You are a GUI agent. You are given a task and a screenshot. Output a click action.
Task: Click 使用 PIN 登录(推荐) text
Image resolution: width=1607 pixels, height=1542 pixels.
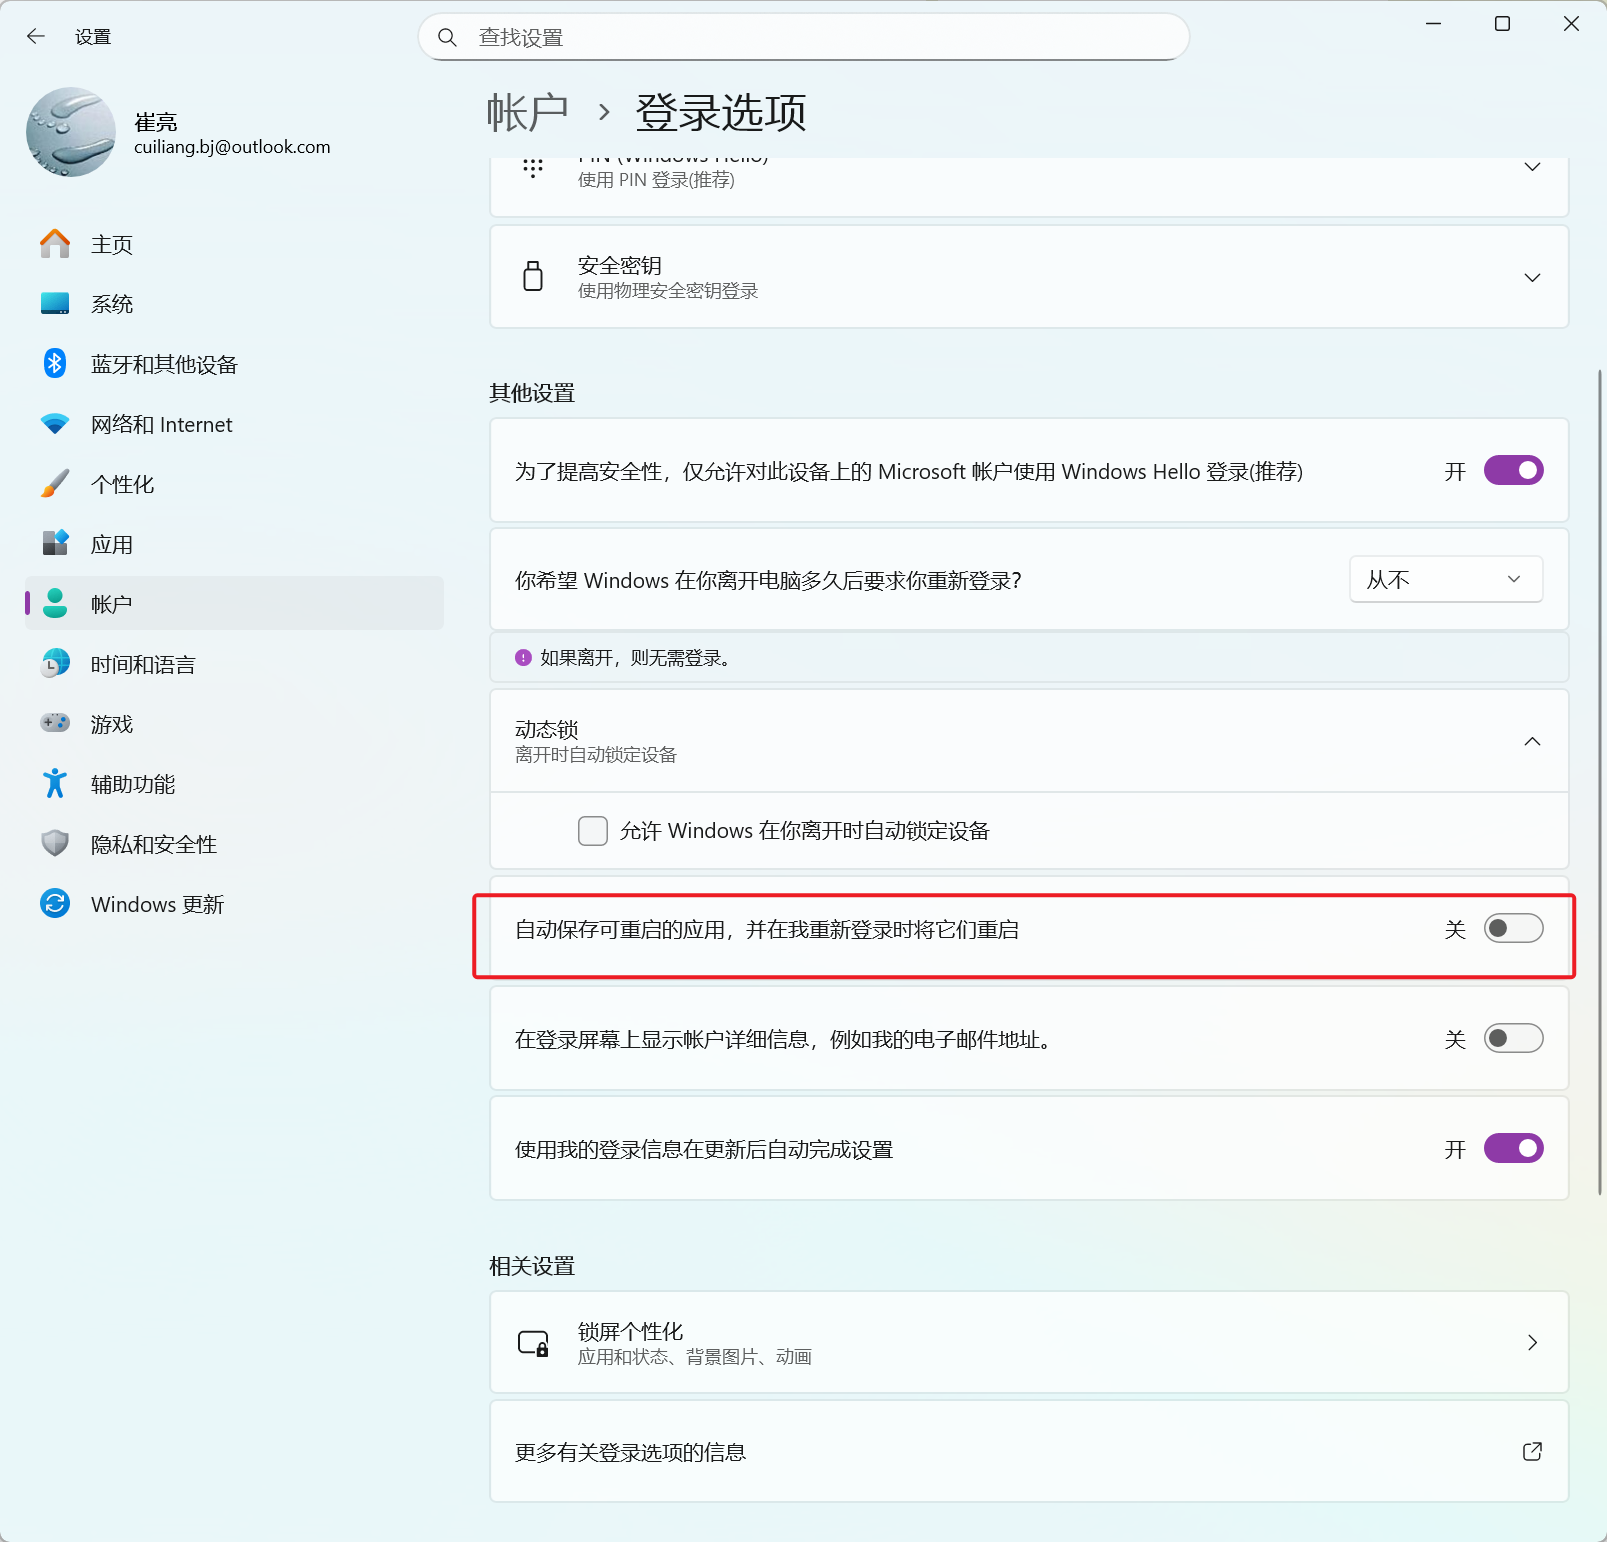(656, 180)
